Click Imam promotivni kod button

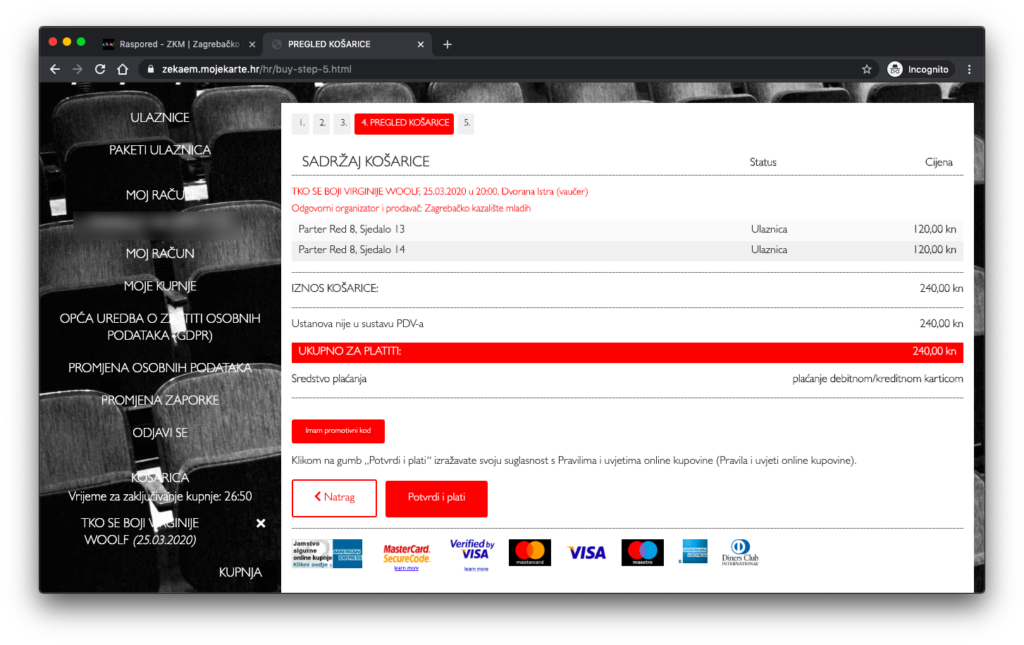coord(338,431)
